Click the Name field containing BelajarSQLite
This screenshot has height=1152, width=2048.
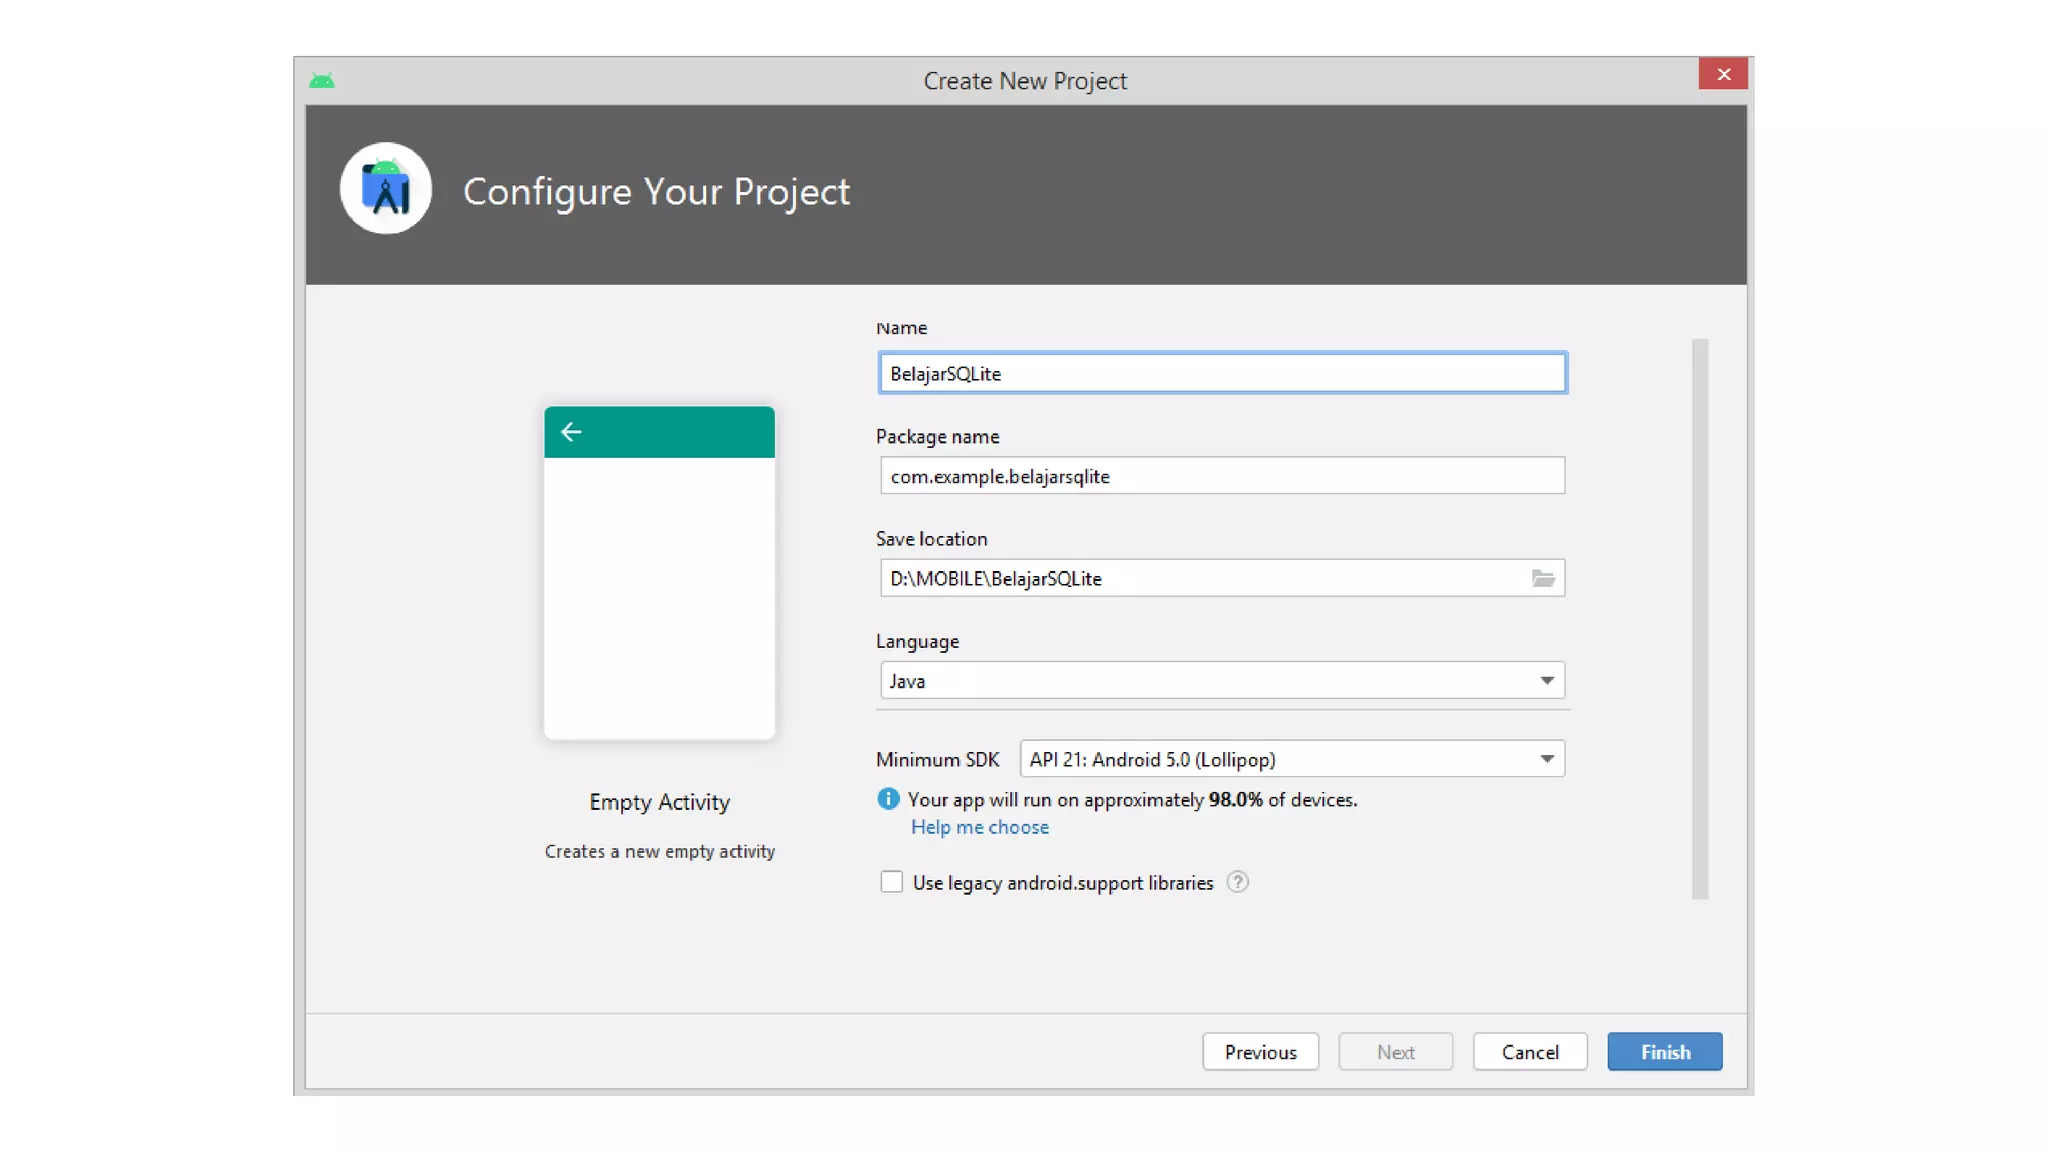click(1221, 373)
